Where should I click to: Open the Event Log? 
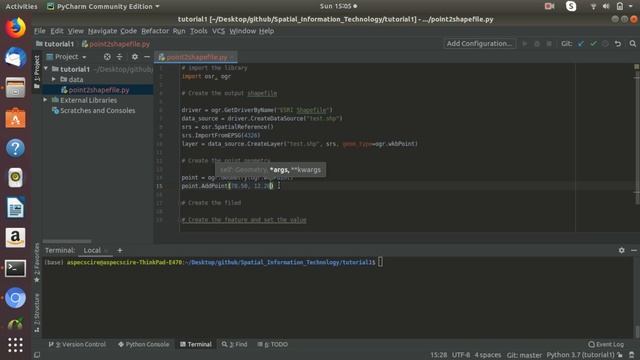point(606,344)
